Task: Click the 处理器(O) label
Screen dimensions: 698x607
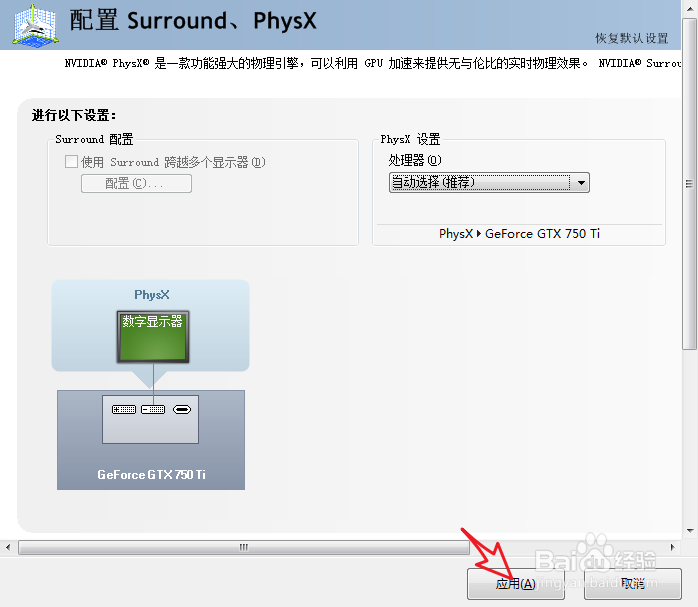Action: [x=415, y=160]
